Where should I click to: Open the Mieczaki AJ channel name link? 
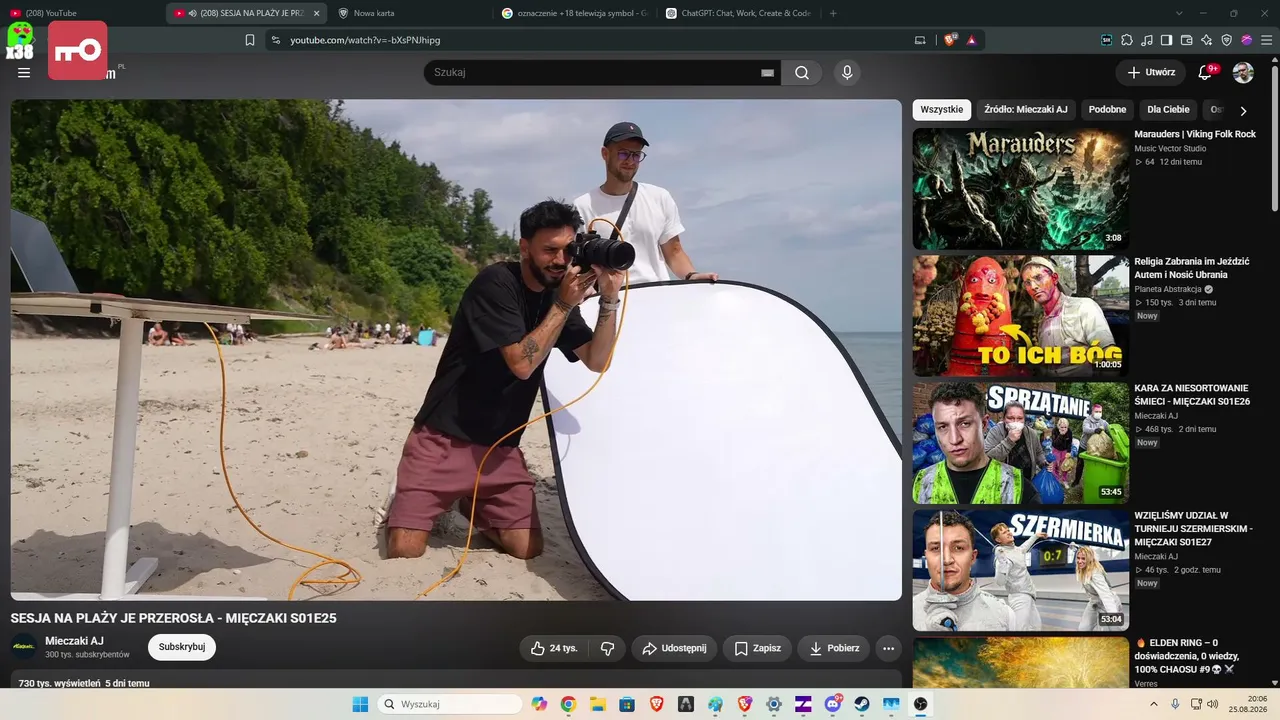[74, 641]
